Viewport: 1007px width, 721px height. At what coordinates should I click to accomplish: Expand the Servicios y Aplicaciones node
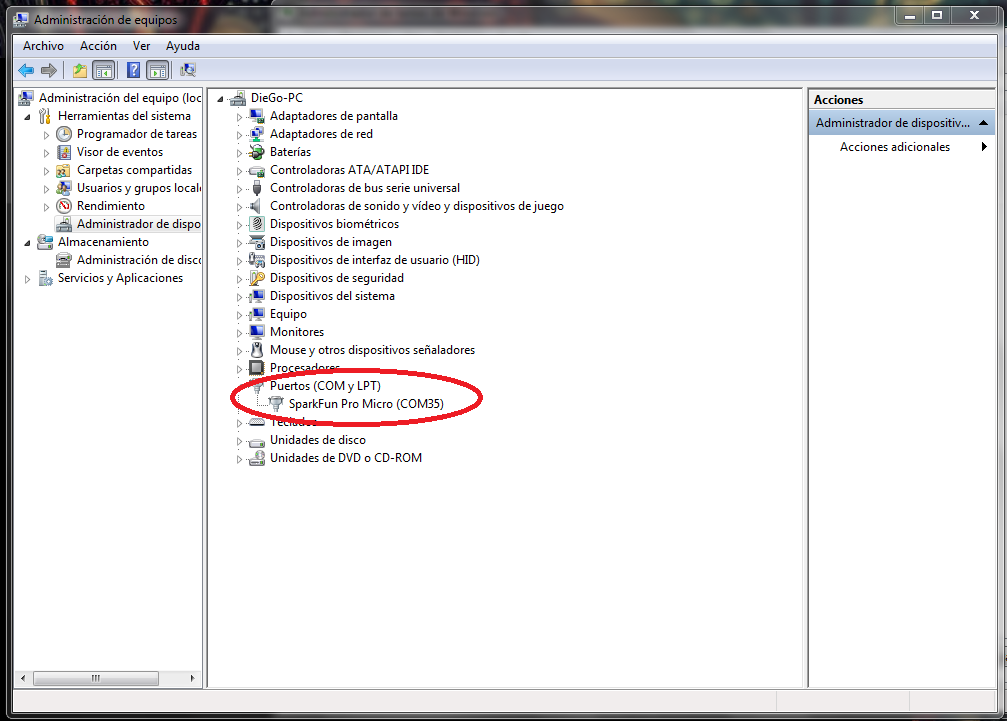tap(27, 279)
